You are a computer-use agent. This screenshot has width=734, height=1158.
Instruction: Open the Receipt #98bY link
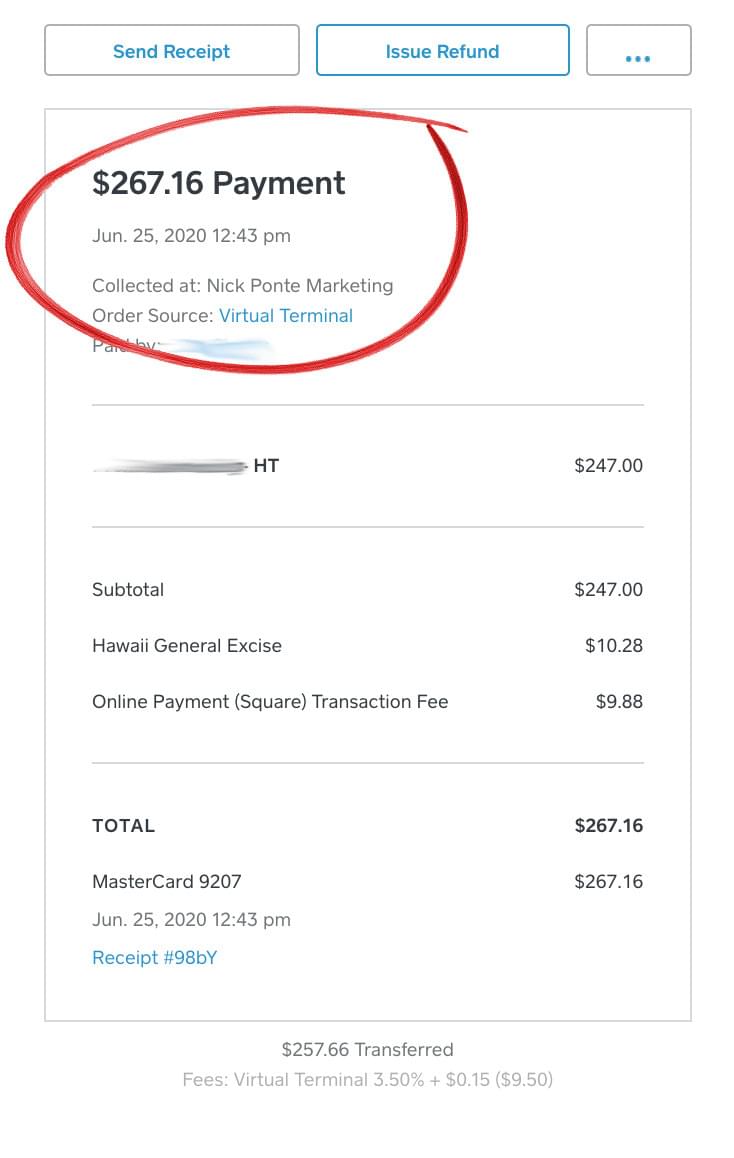154,958
